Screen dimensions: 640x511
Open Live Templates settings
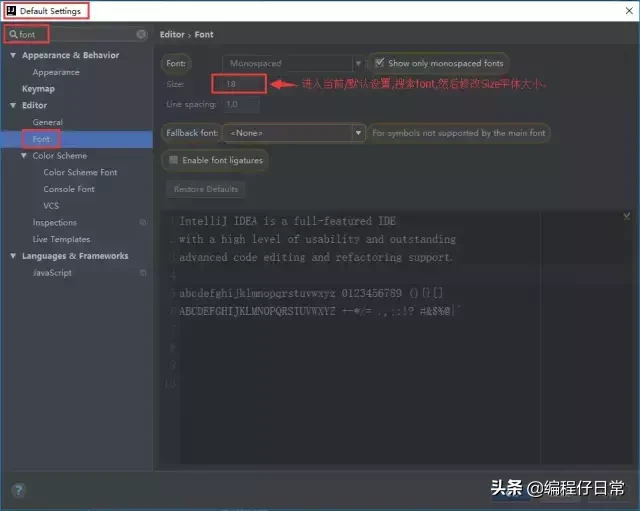(x=62, y=239)
